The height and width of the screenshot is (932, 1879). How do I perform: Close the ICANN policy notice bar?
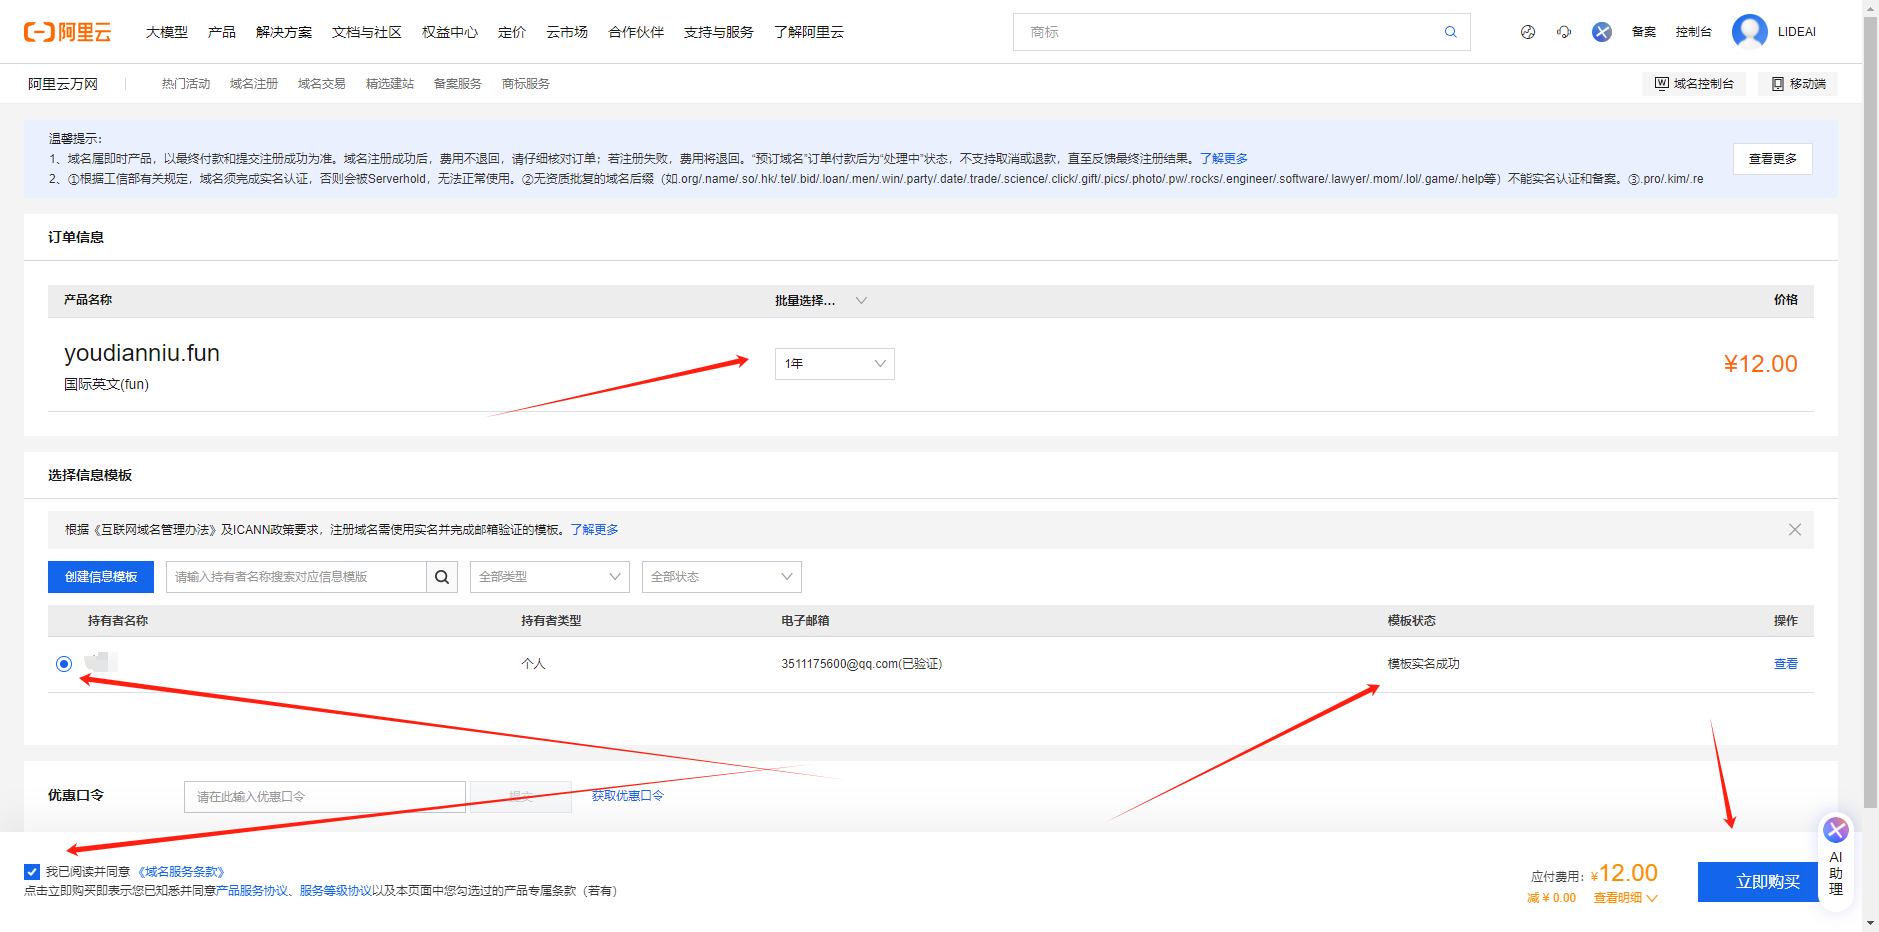click(x=1794, y=530)
